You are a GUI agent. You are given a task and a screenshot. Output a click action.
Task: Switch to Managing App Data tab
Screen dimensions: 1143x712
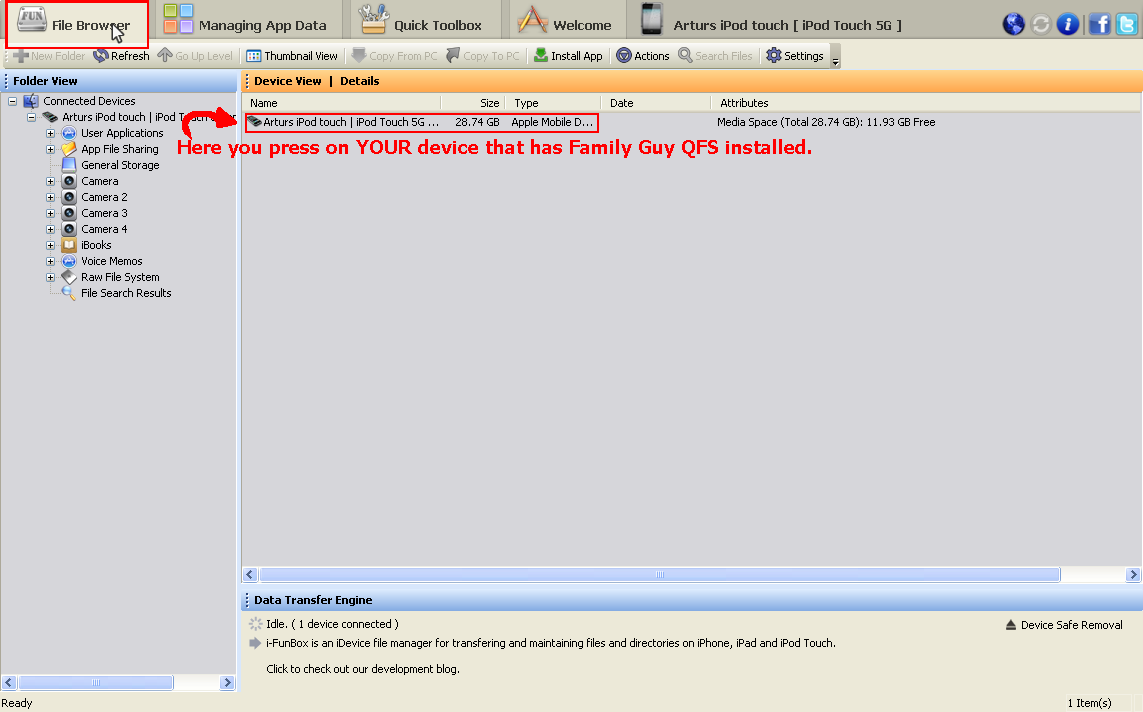click(x=246, y=20)
